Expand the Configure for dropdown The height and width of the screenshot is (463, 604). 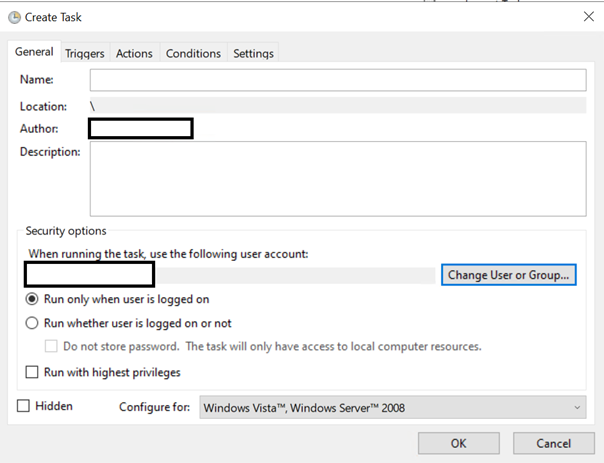click(x=392, y=408)
